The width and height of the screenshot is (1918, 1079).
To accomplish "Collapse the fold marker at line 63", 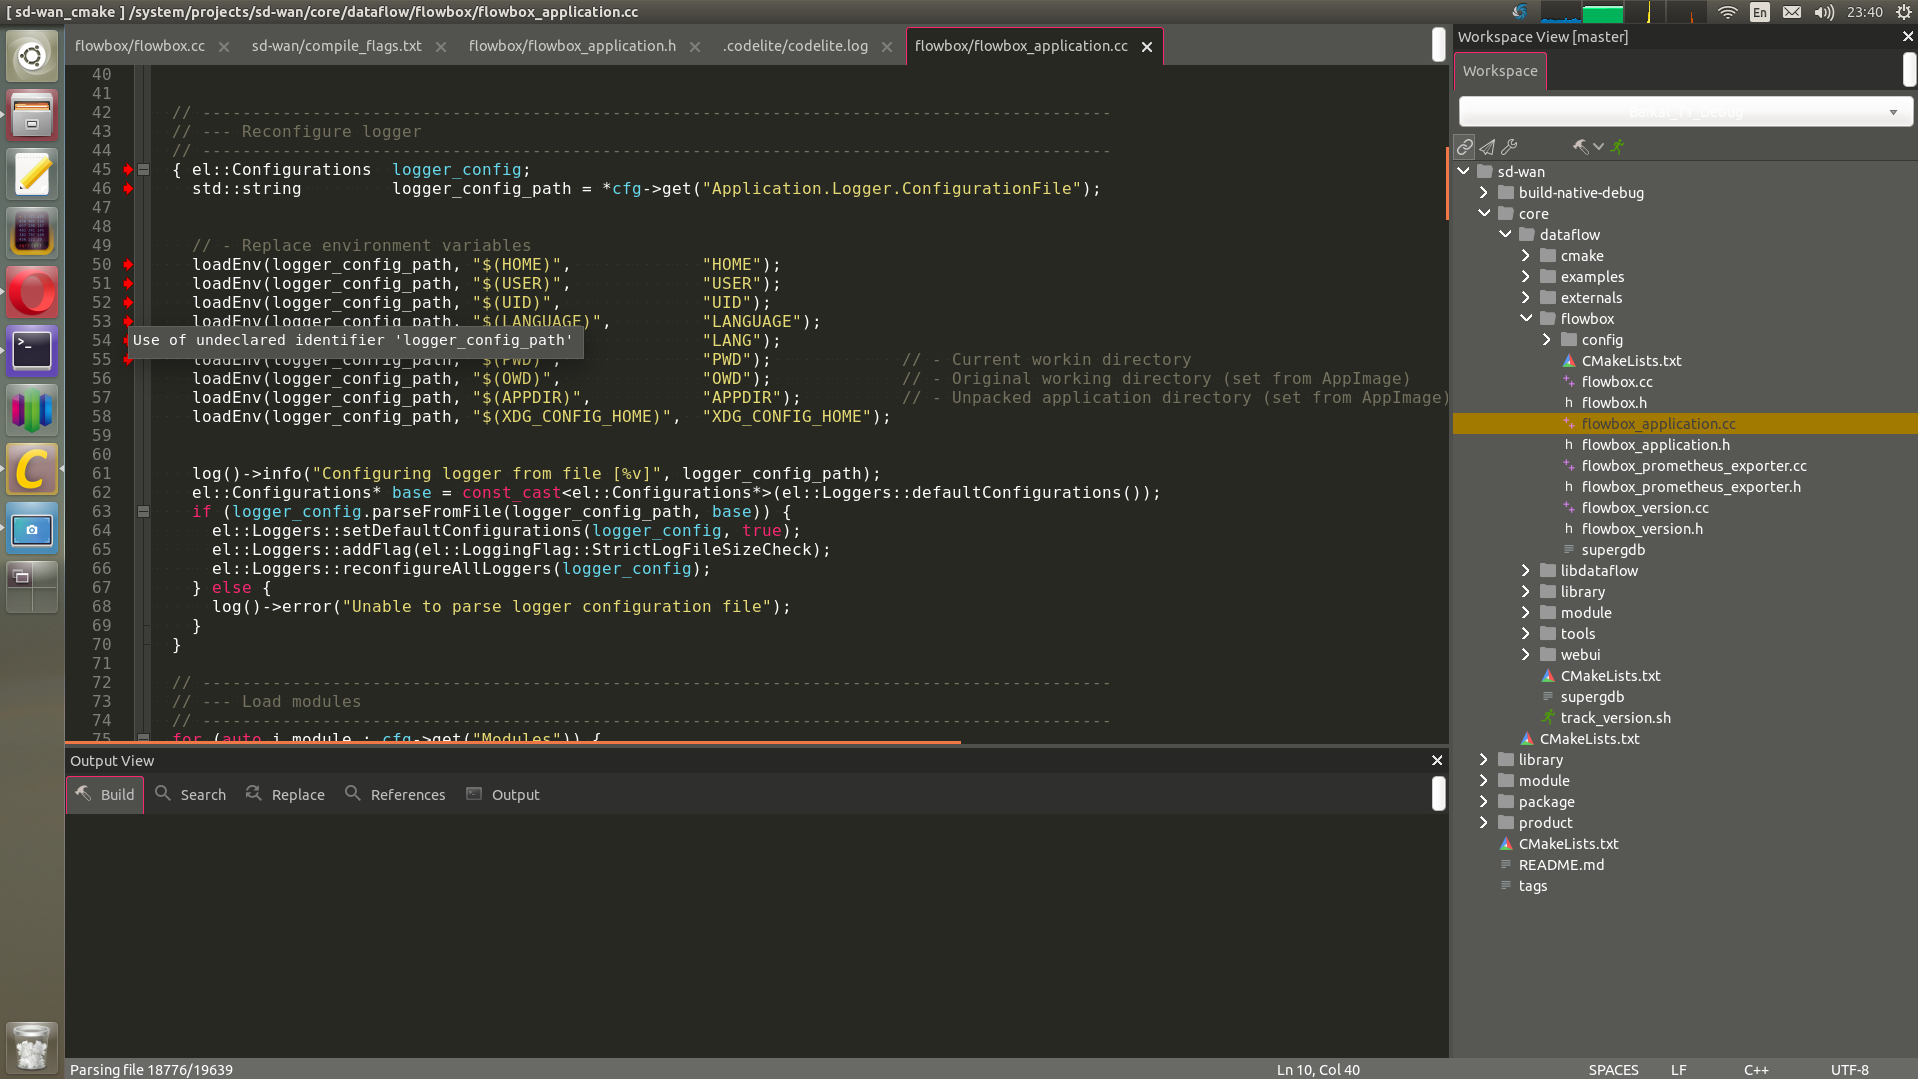I will coord(143,512).
